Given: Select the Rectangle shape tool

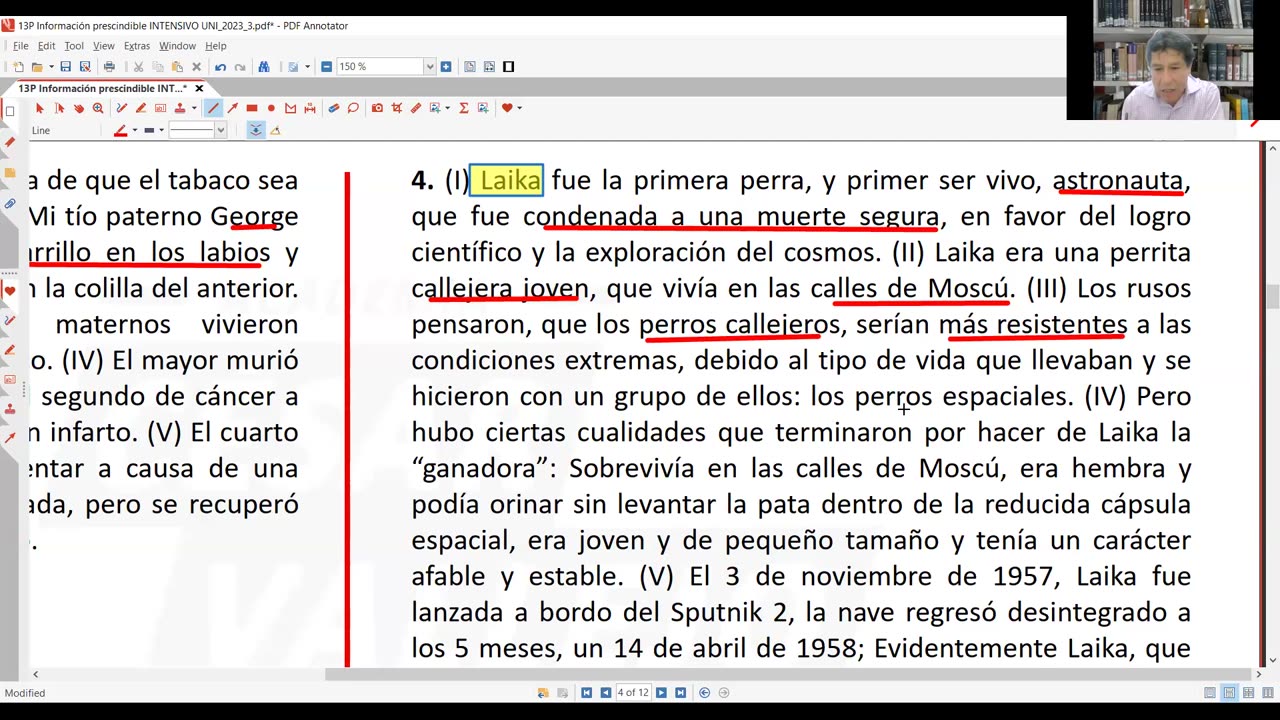Looking at the screenshot, I should point(252,108).
